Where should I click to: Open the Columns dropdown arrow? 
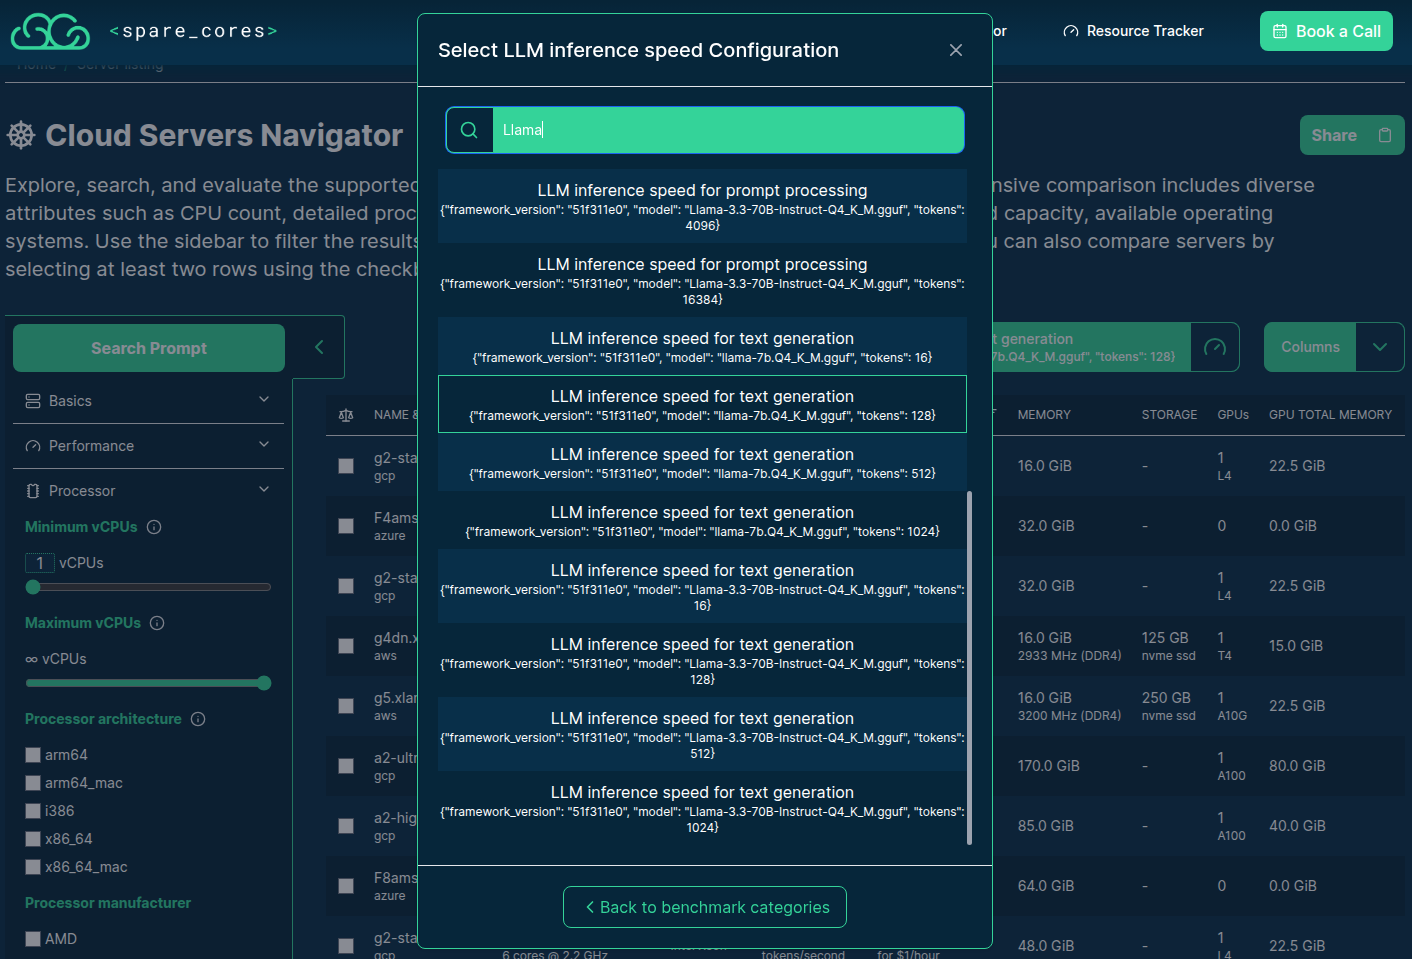[x=1379, y=347]
